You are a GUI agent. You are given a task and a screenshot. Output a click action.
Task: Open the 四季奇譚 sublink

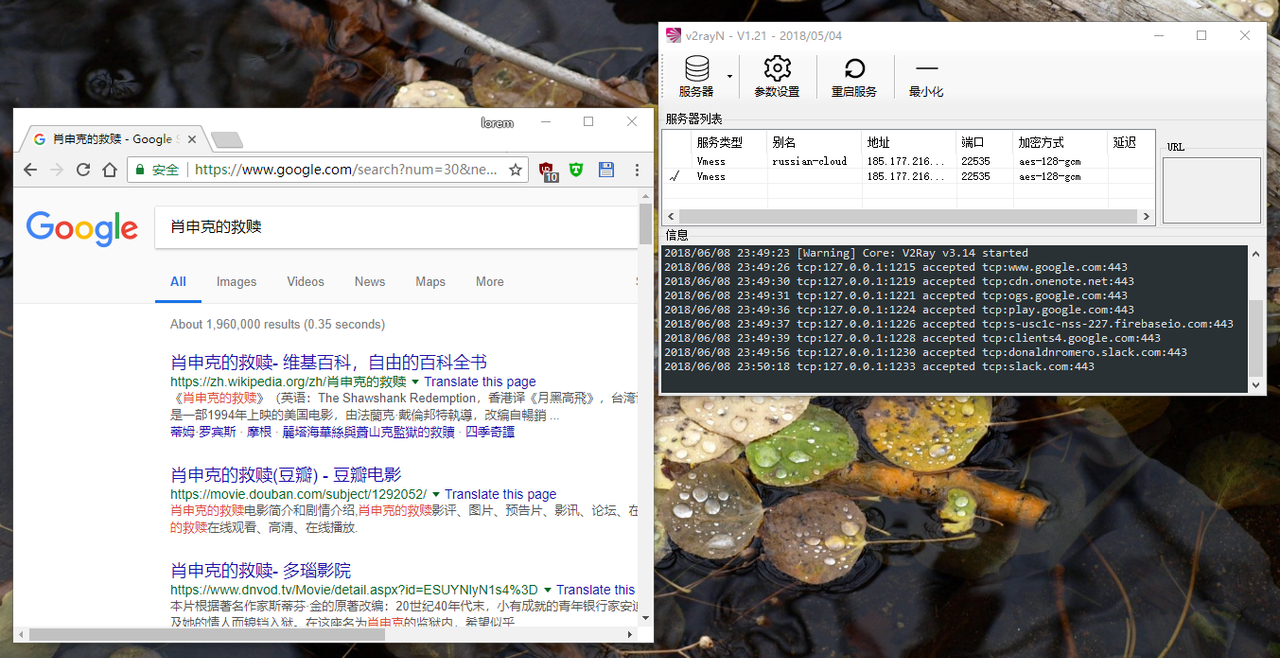coord(490,432)
